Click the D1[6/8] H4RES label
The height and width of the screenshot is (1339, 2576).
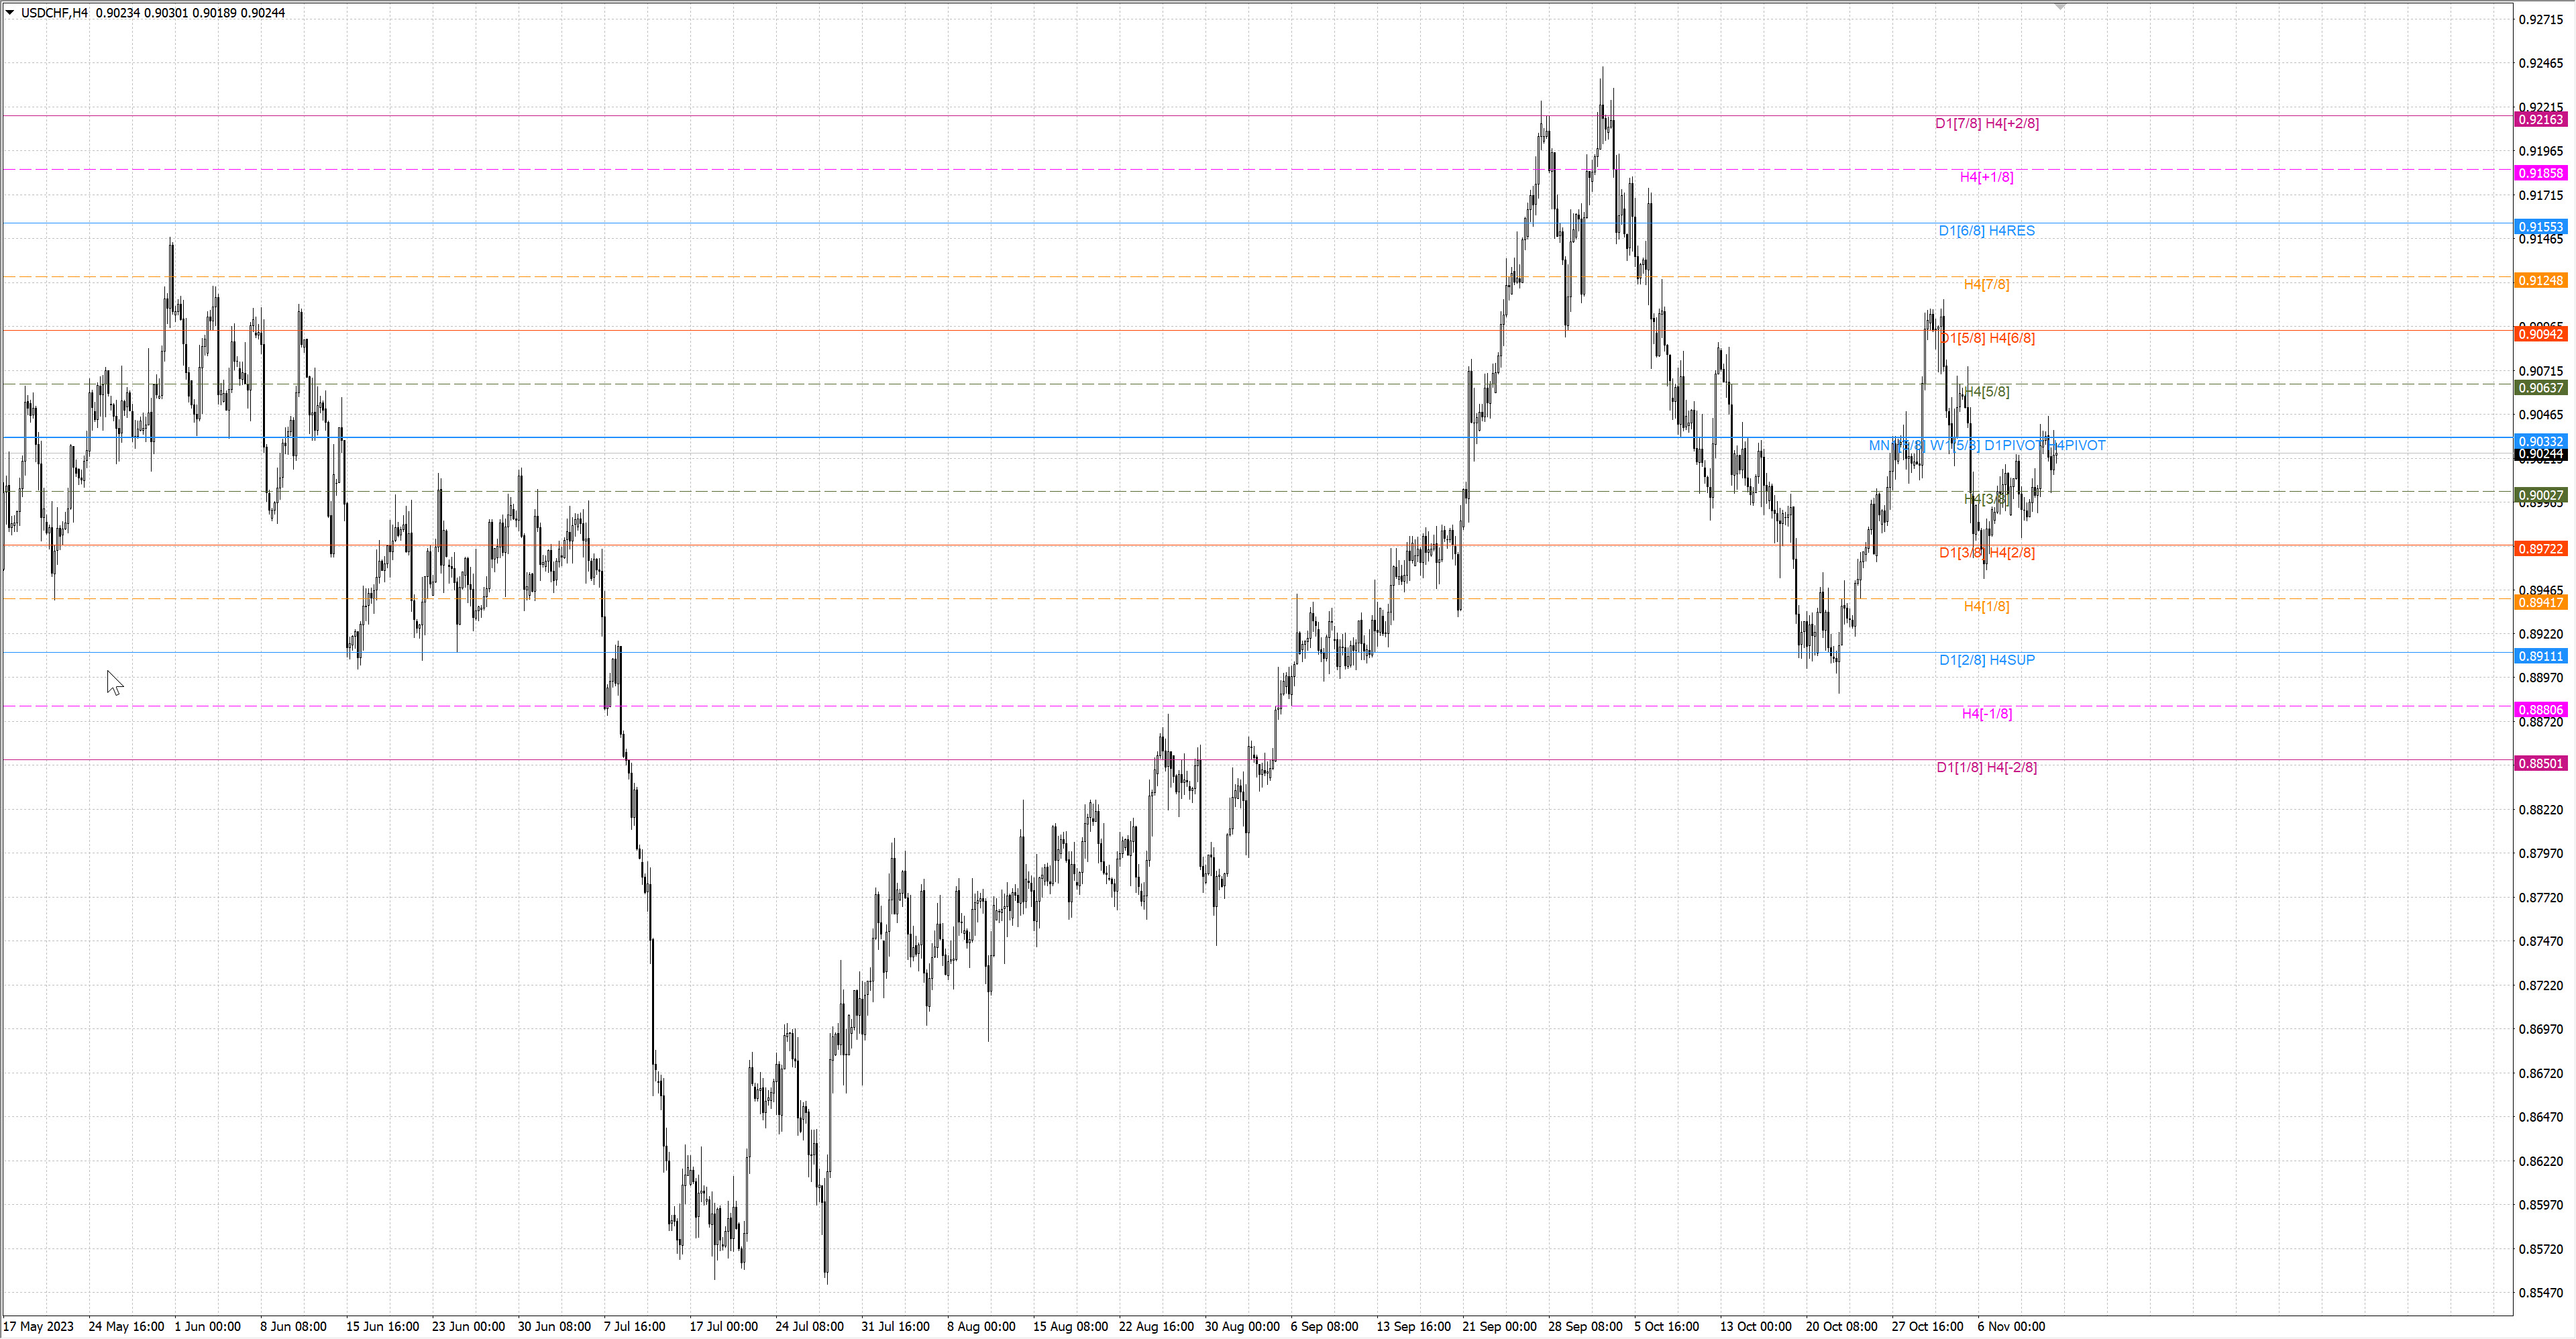click(x=1986, y=231)
